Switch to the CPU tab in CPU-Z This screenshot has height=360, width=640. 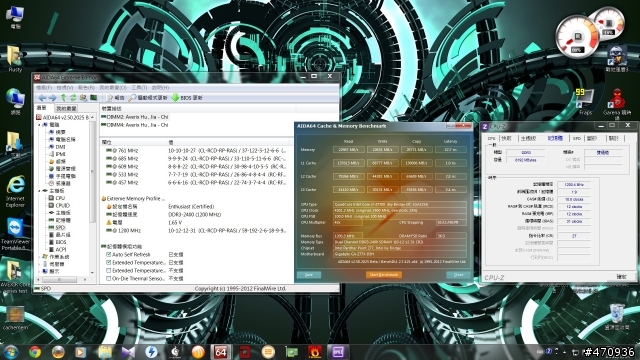coord(491,138)
